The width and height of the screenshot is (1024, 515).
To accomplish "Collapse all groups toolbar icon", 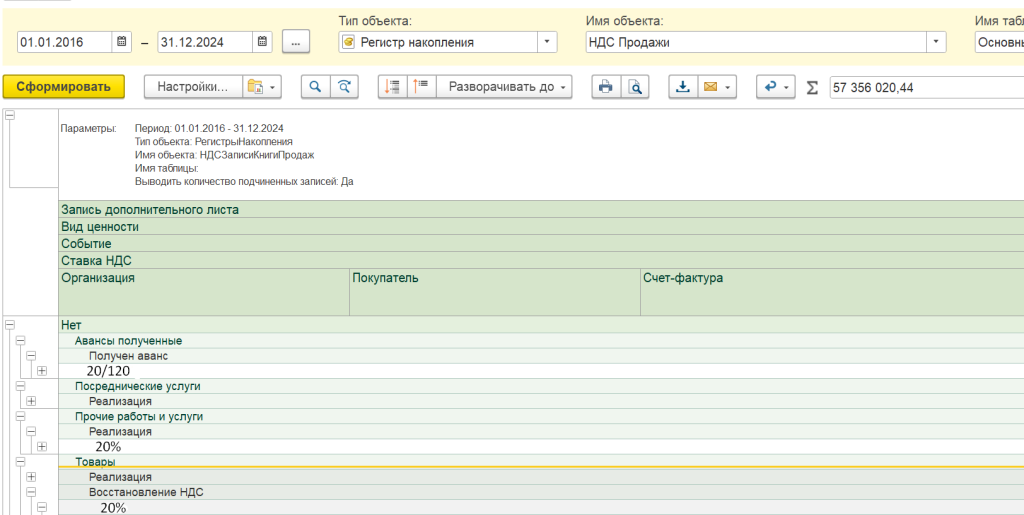I will [392, 86].
